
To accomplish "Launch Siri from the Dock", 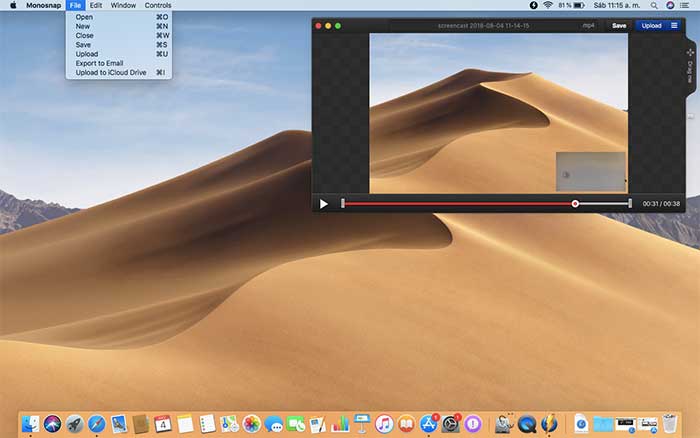I will [x=52, y=424].
